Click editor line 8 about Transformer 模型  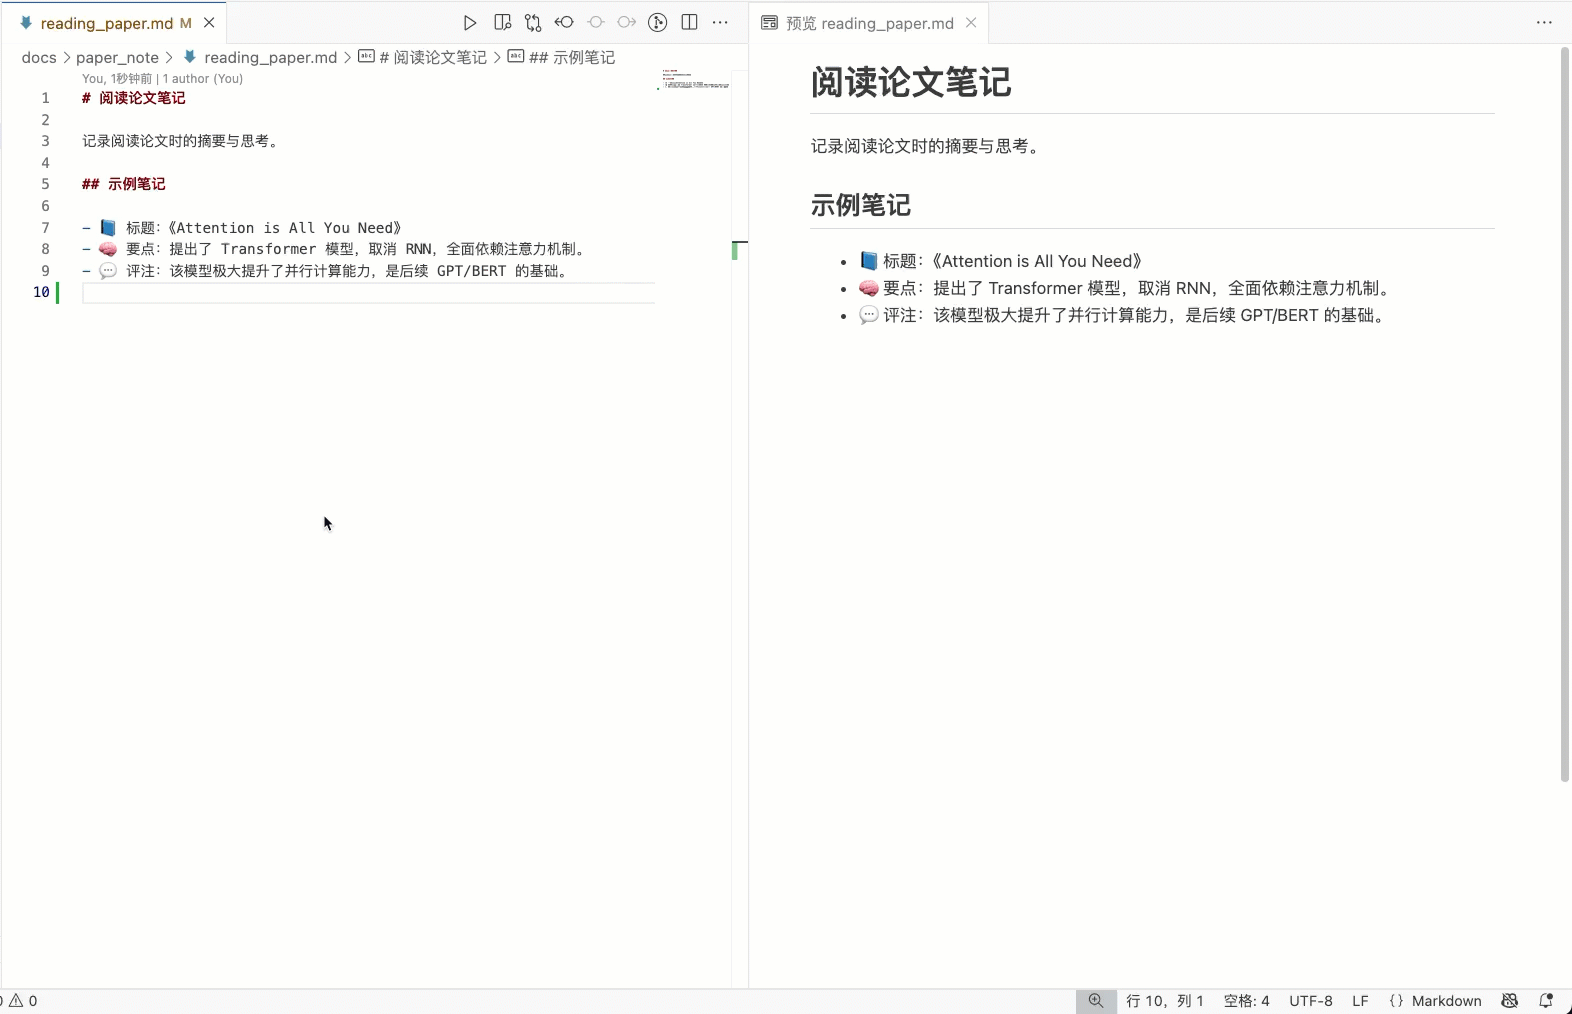(x=335, y=249)
